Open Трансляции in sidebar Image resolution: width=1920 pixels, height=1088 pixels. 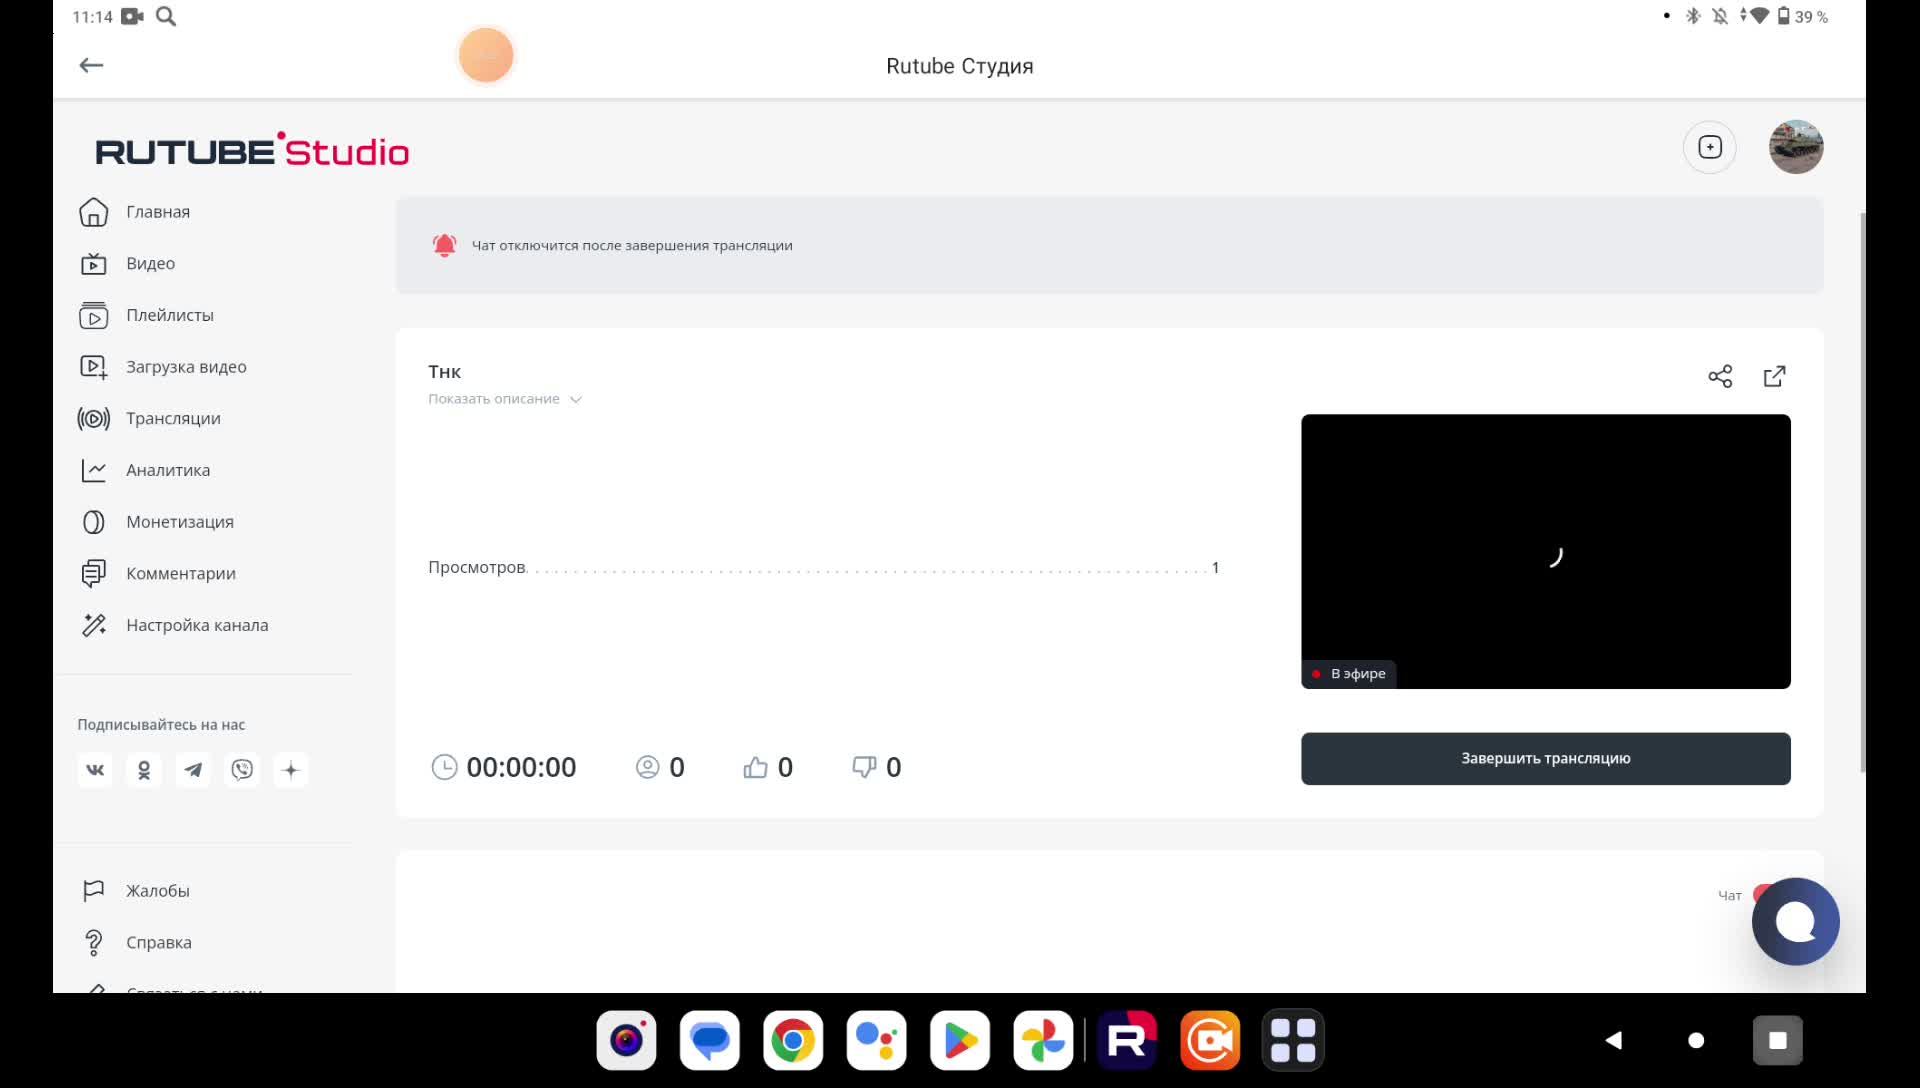173,418
